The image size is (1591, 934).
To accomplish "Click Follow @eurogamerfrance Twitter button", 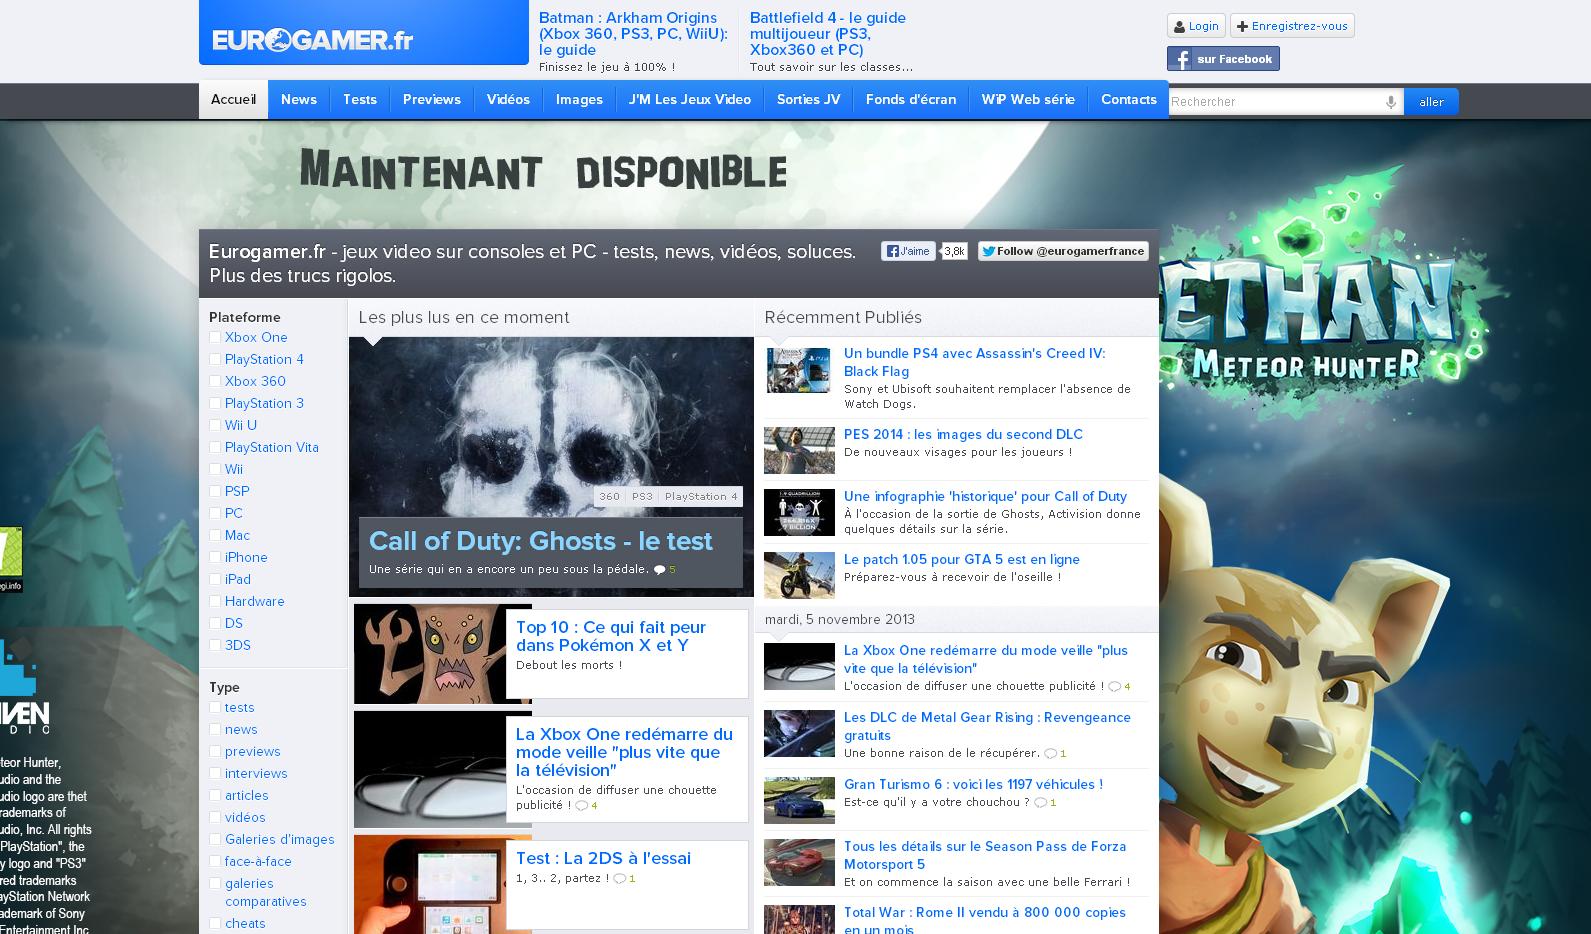I will [x=1063, y=251].
